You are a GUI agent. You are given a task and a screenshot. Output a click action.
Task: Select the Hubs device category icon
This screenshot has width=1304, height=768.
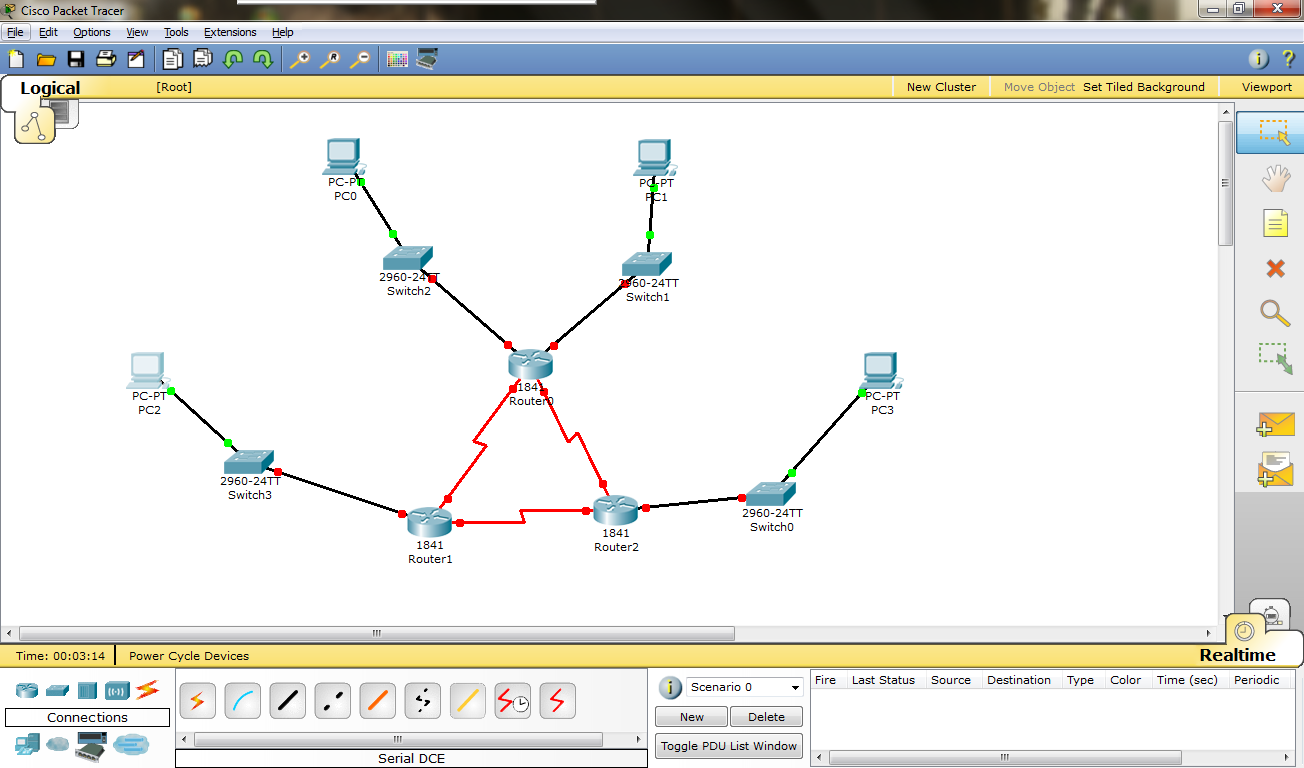(88, 690)
